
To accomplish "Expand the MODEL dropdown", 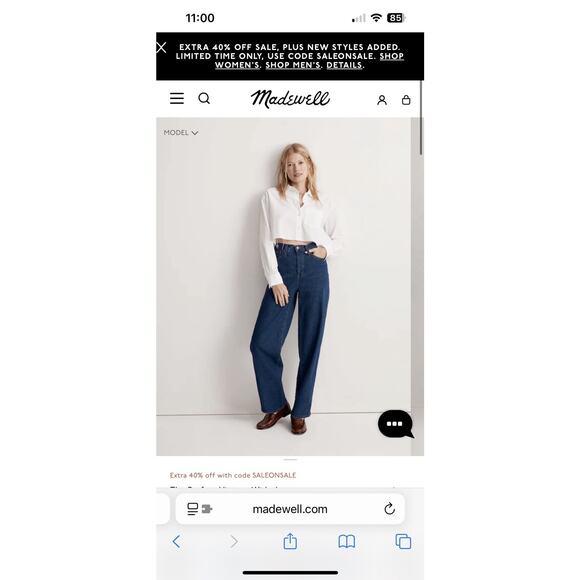I will tap(181, 132).
